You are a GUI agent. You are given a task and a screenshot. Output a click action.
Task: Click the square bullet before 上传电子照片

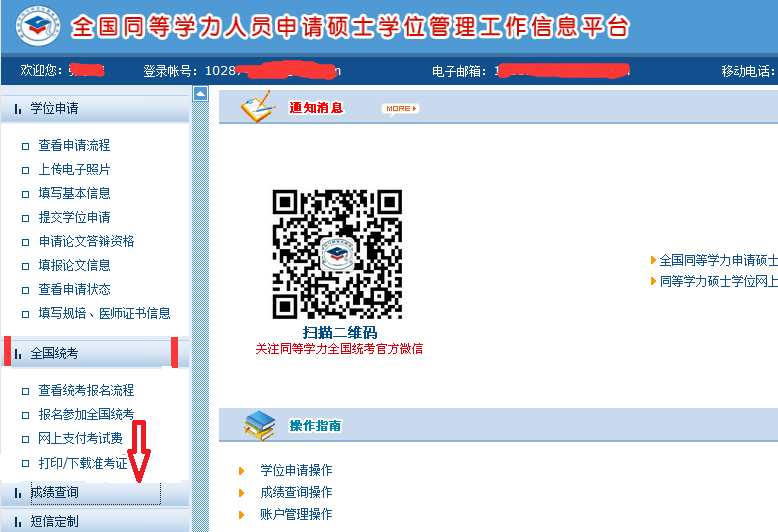tap(25, 170)
